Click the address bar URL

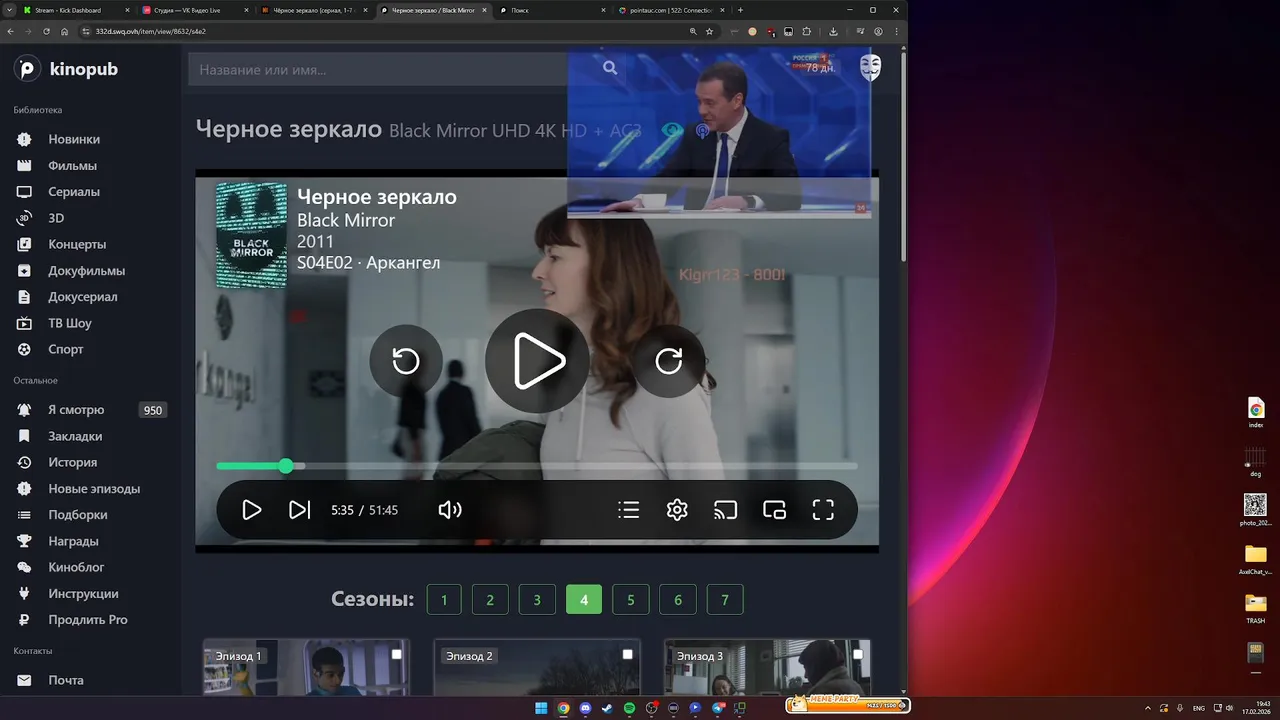(x=150, y=31)
